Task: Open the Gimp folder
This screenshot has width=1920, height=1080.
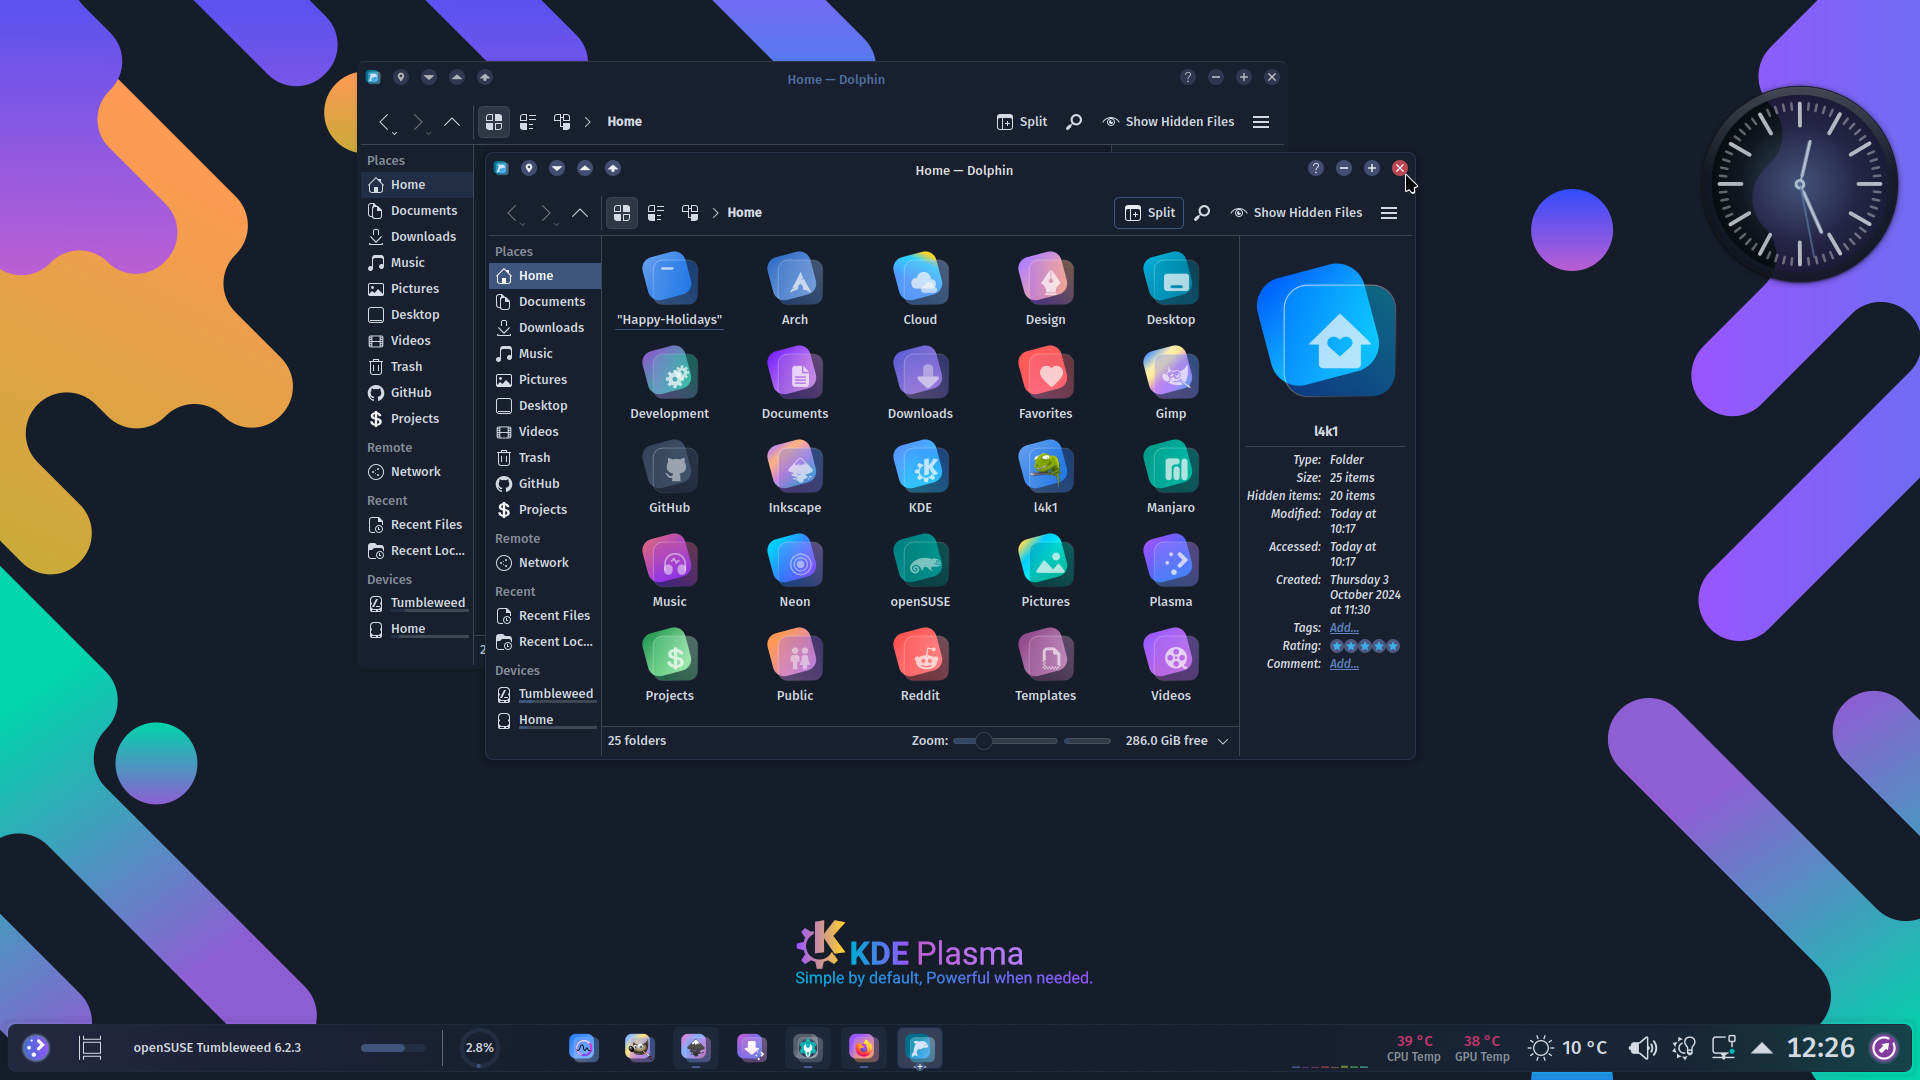Action: click(1171, 384)
